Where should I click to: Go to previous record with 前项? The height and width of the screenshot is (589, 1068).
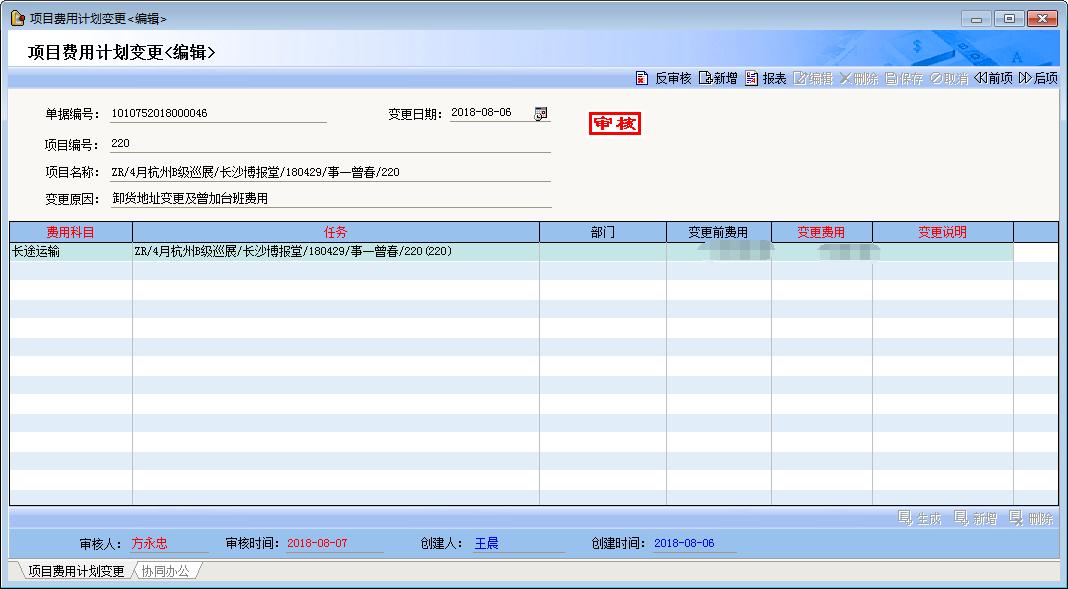(993, 78)
